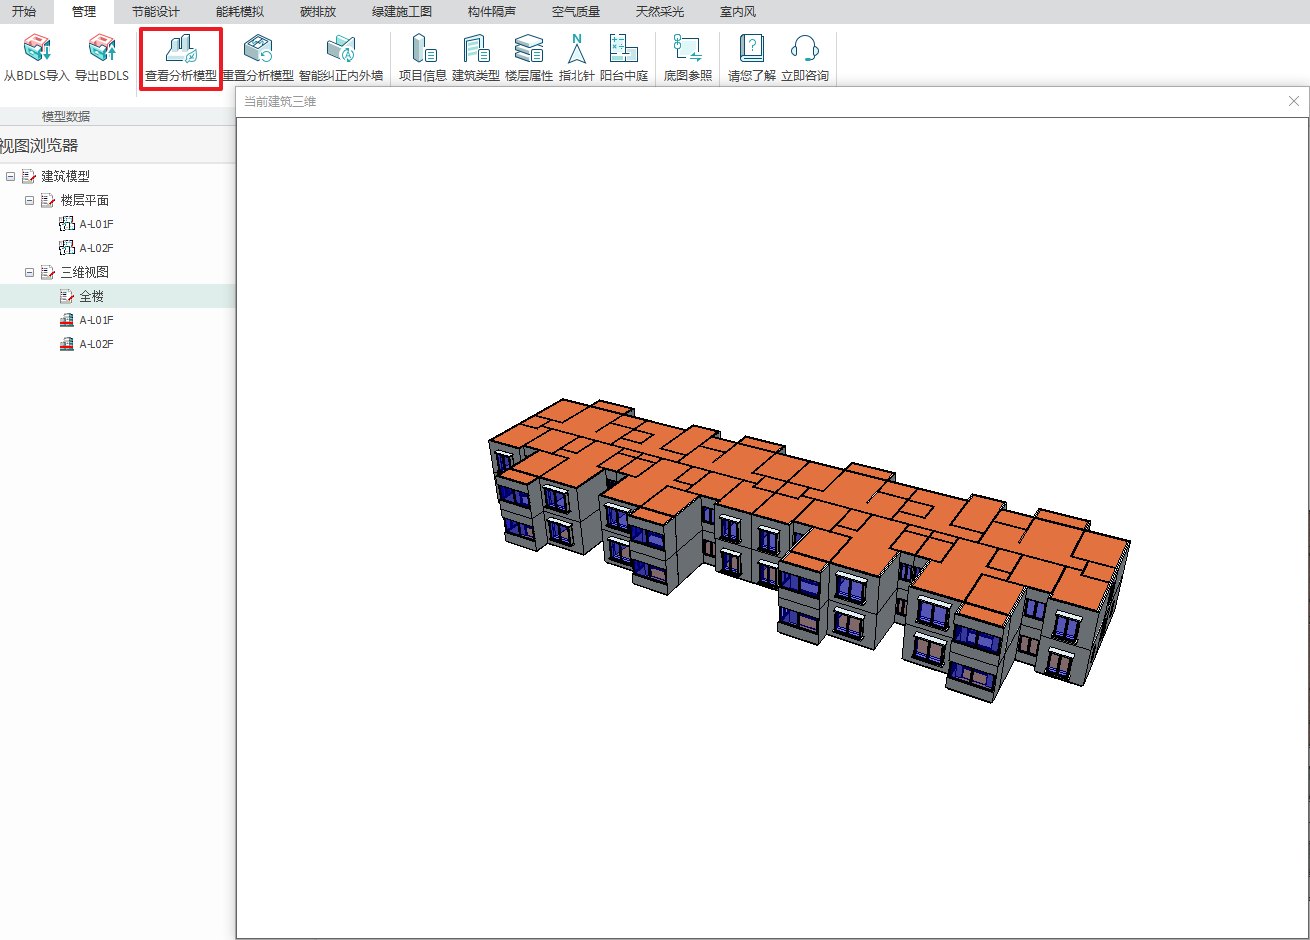1310x940 pixels.
Task: Select A-L02F under 三维视图
Action: [x=96, y=344]
